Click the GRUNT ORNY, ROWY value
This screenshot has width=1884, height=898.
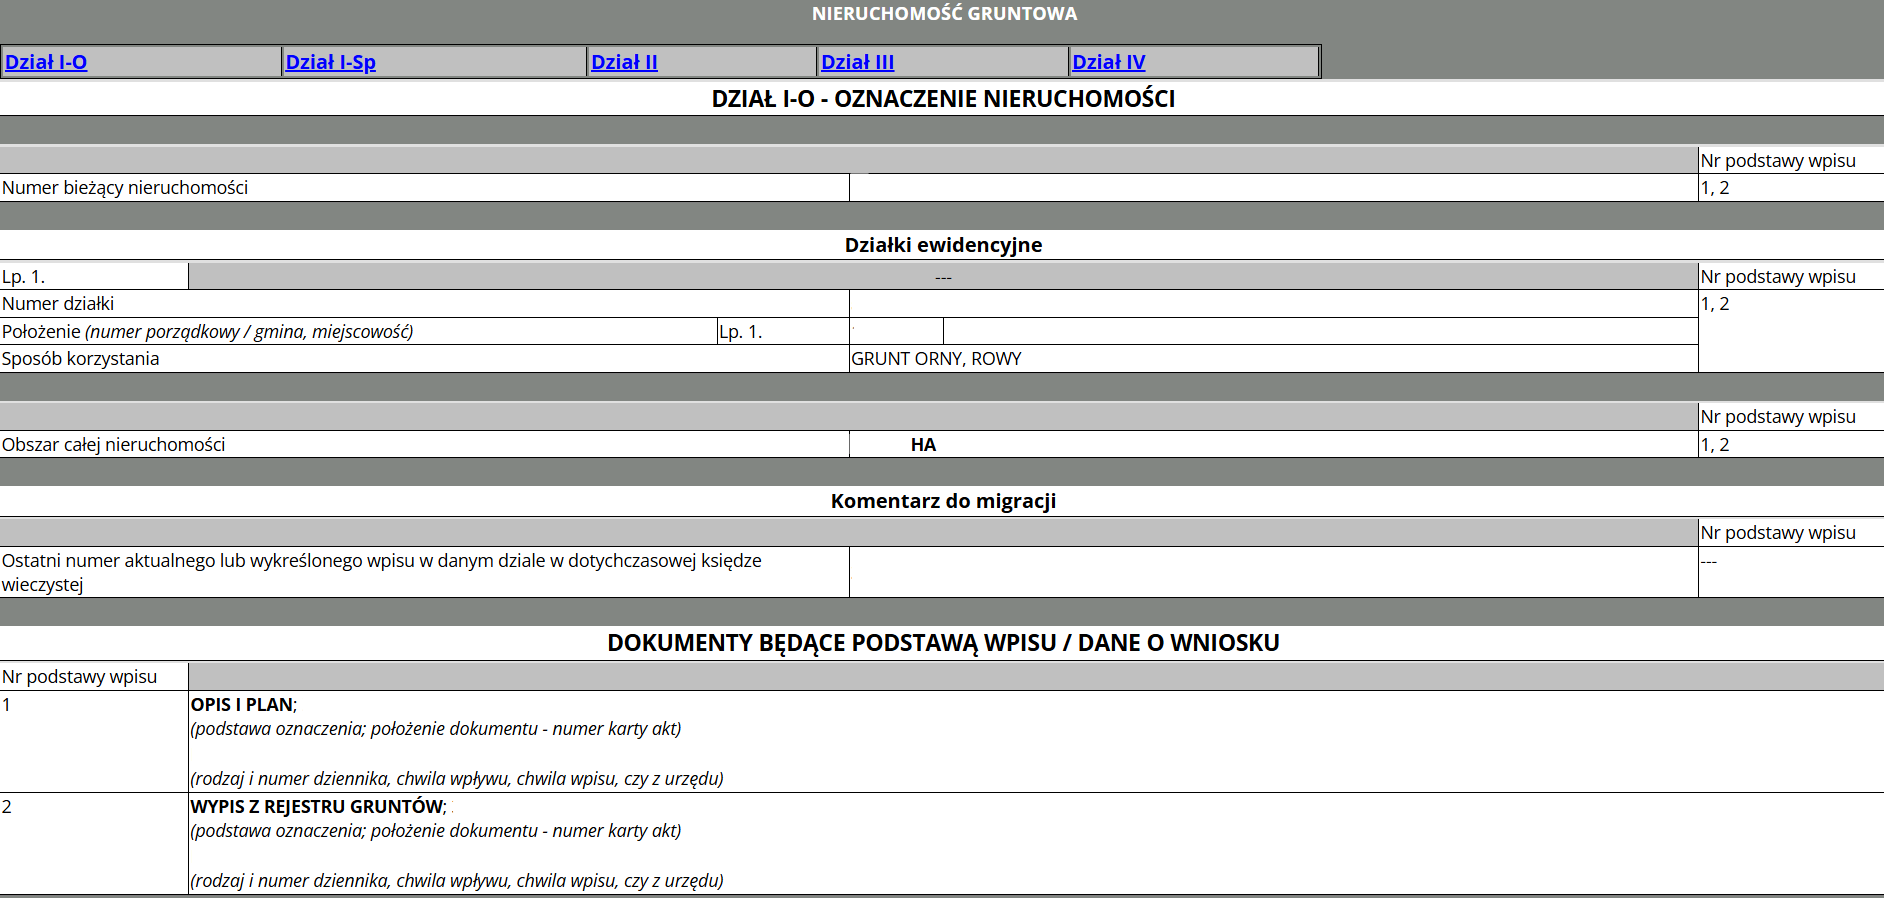click(x=936, y=359)
